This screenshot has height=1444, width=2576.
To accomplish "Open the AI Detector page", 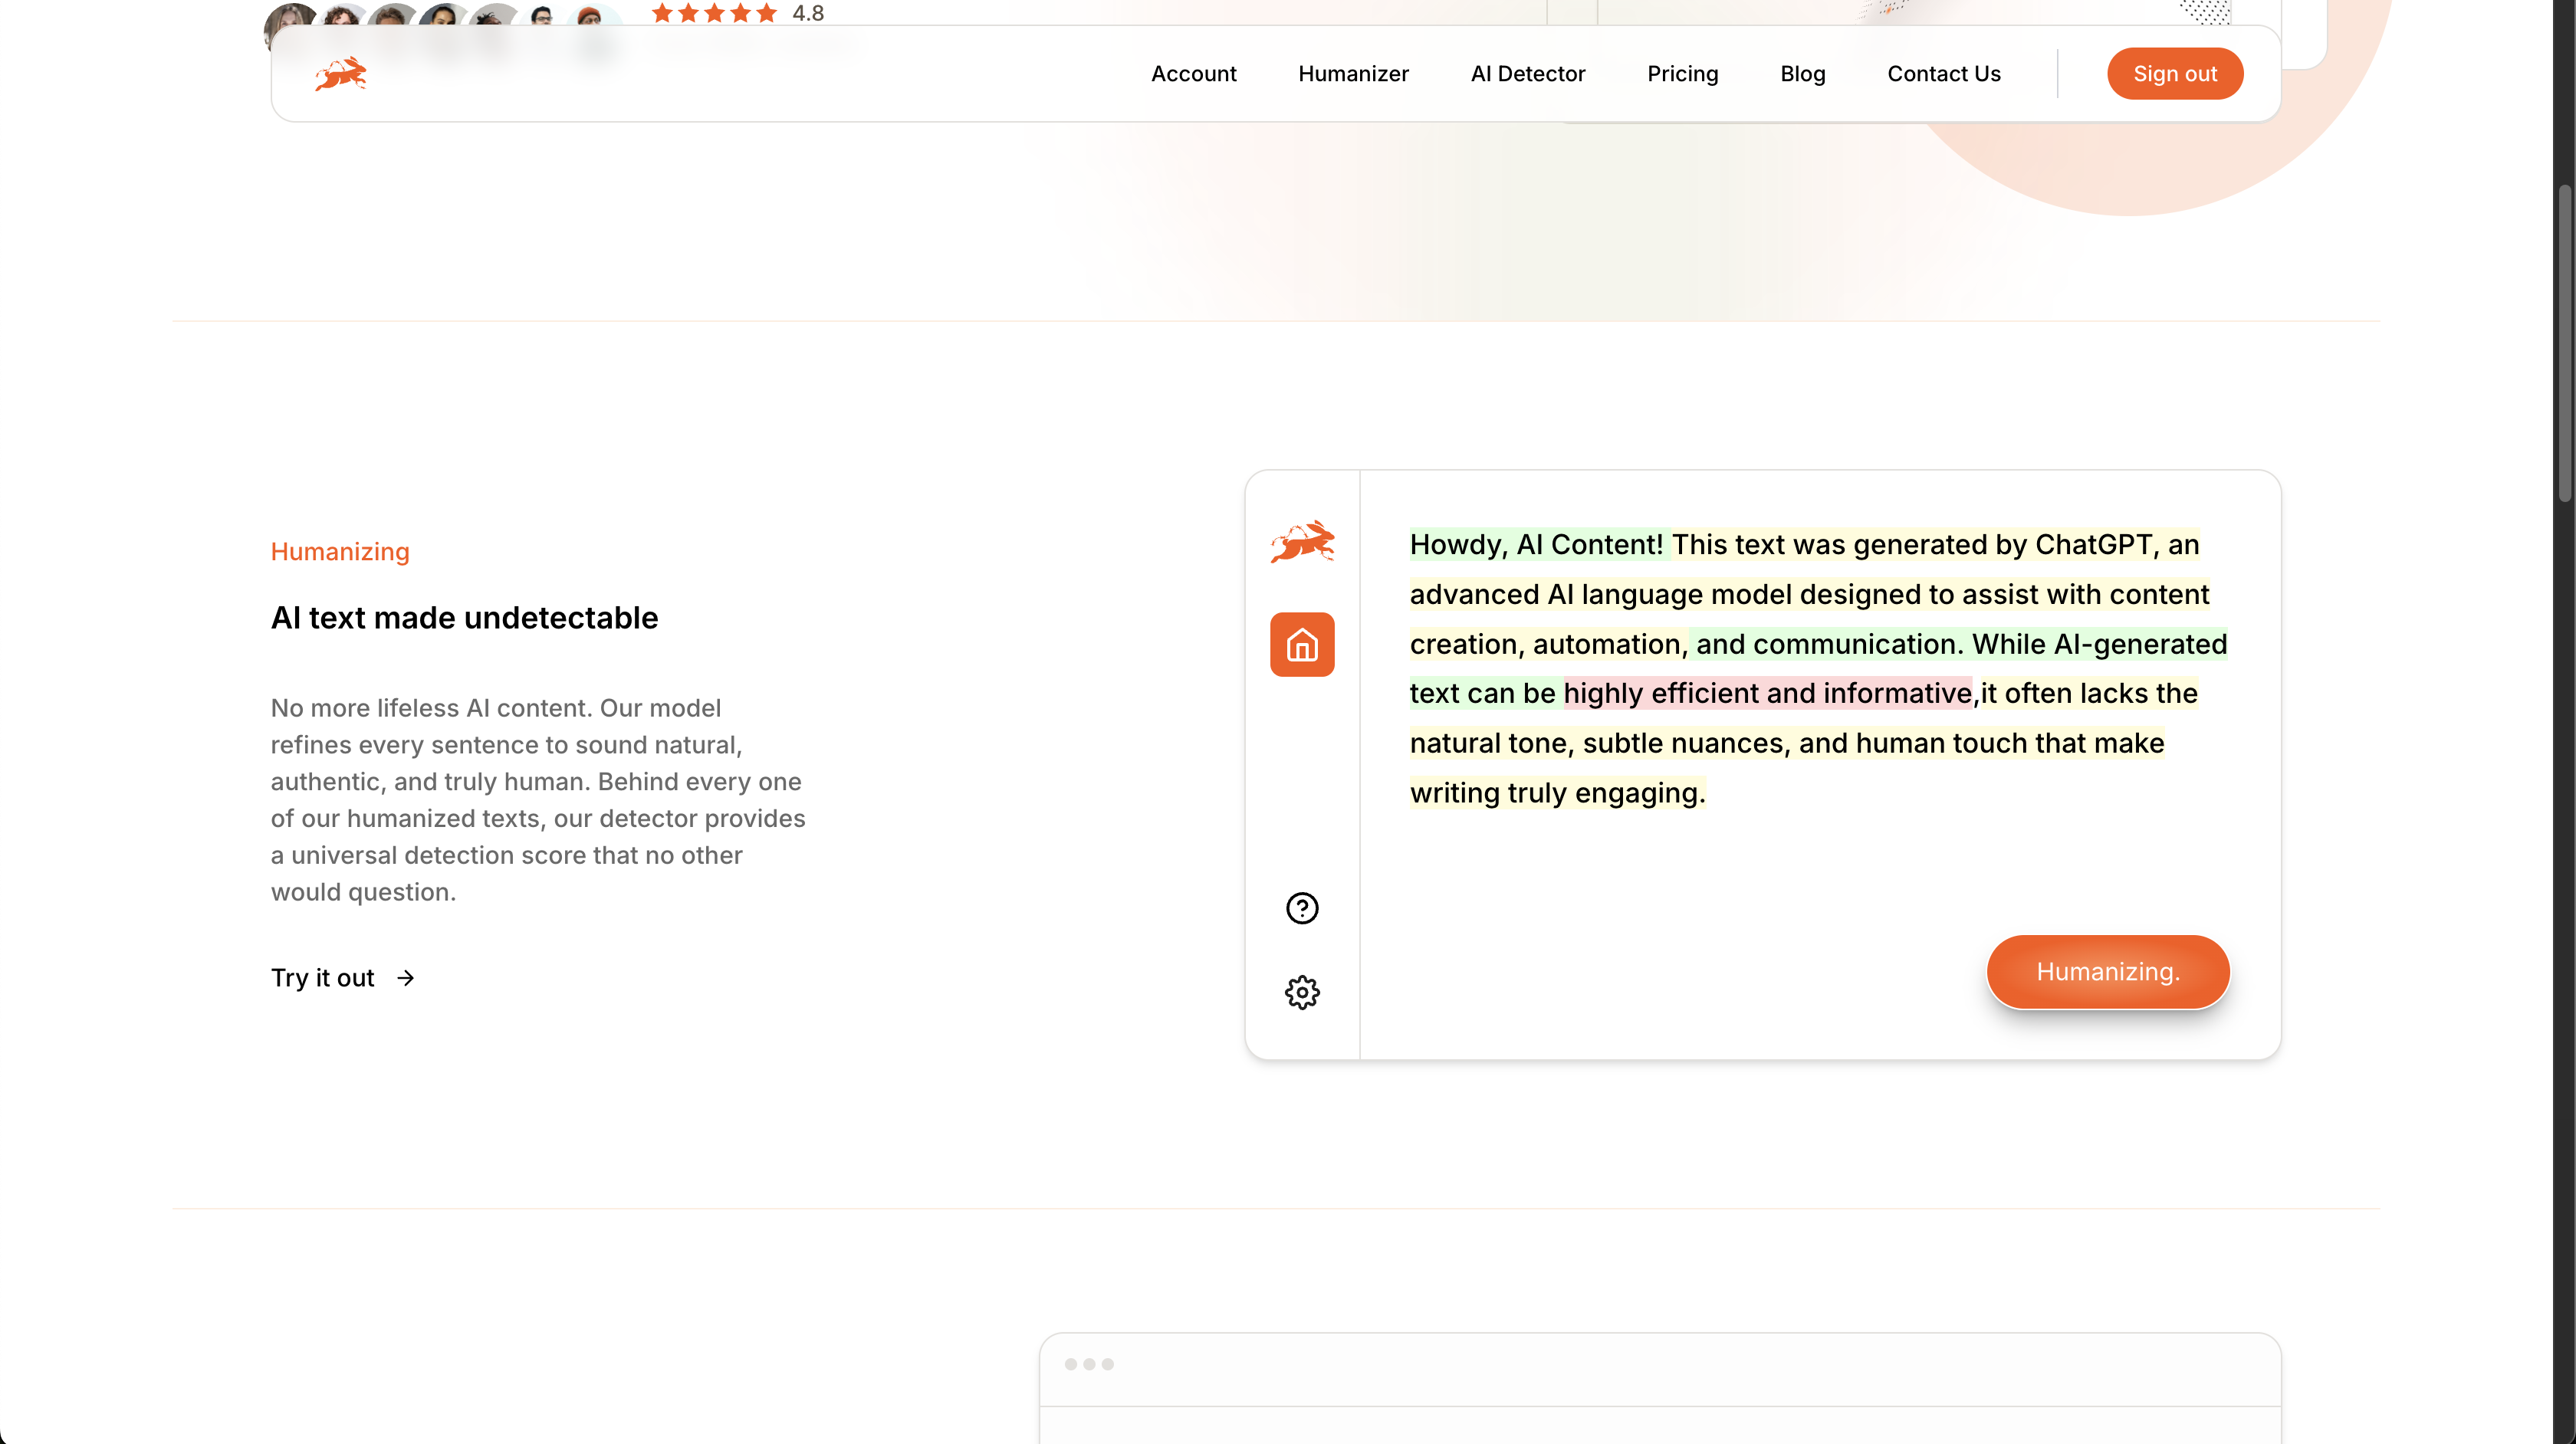I will tap(1527, 74).
